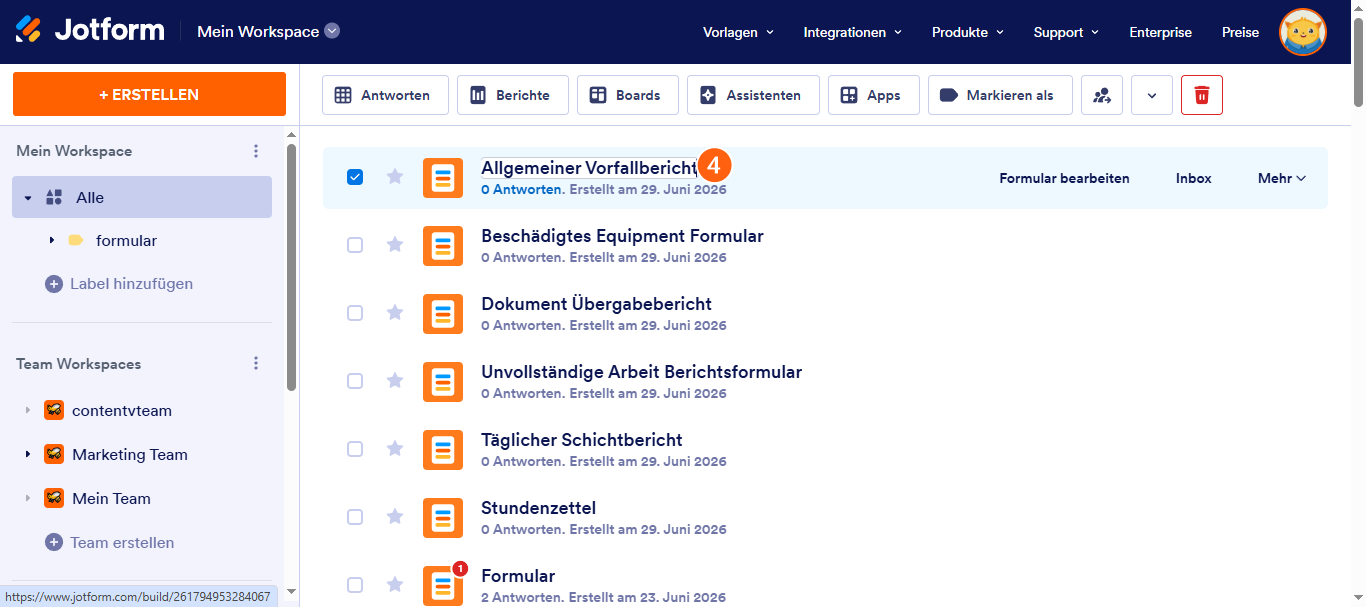Click the Team erstellen label
1366x607 pixels.
pos(122,542)
